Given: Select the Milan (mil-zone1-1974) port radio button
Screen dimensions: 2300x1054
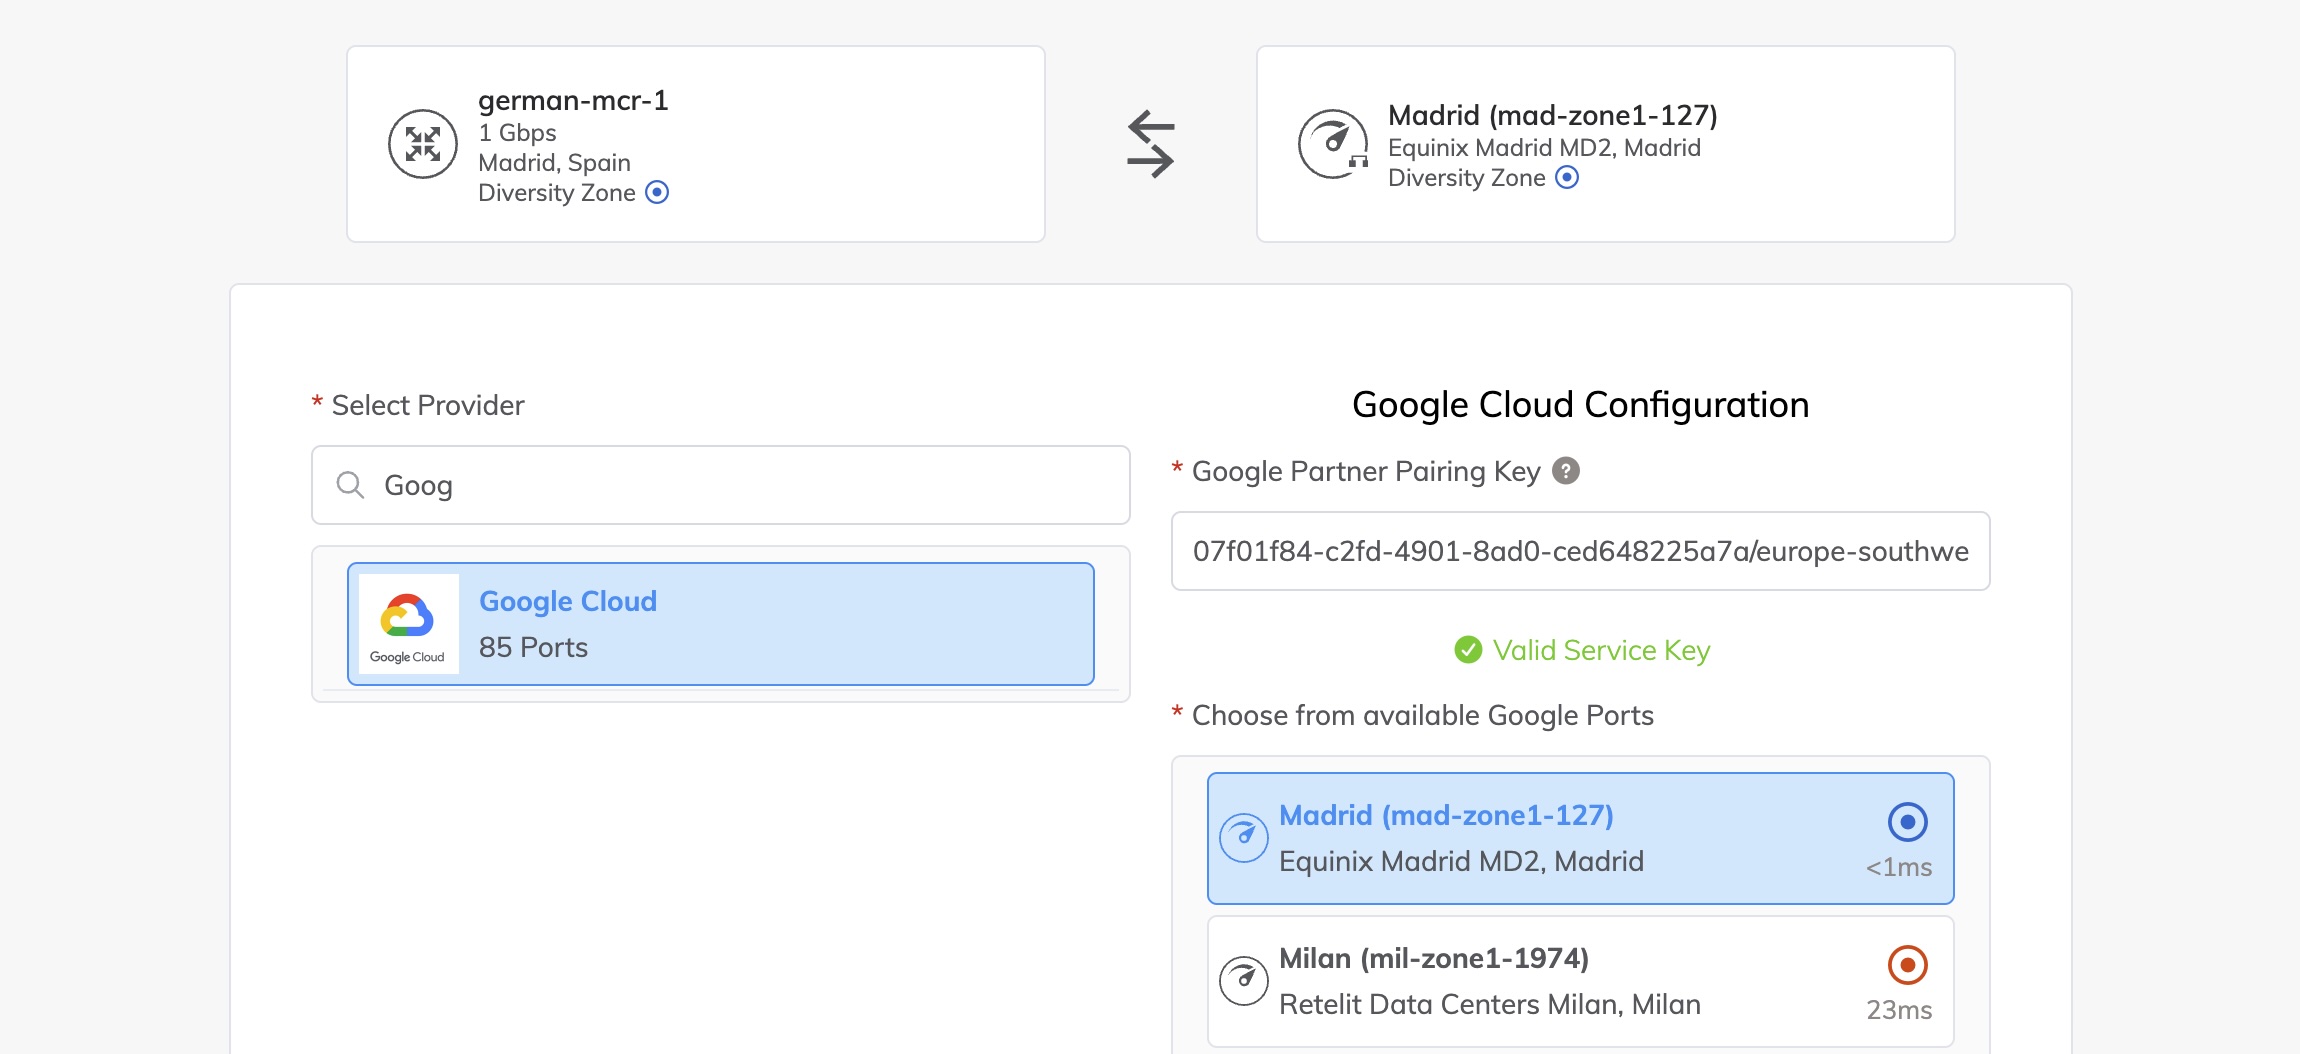Looking at the screenshot, I should 1906,965.
